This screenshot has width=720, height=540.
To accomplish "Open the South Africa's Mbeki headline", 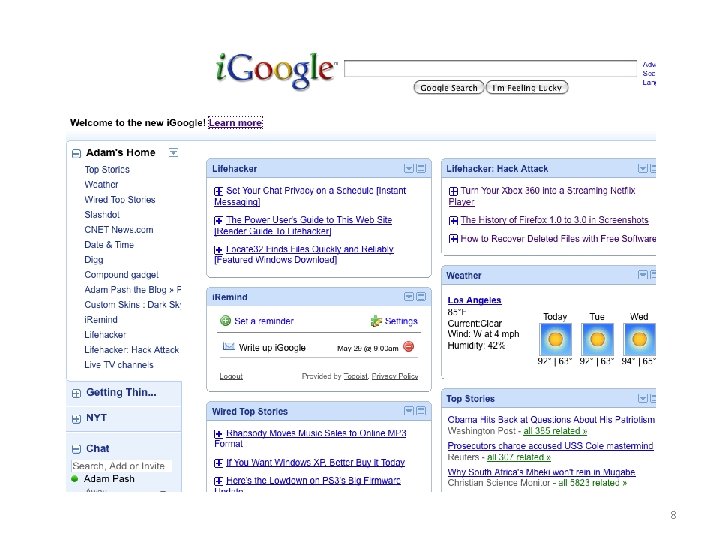I will [541, 472].
